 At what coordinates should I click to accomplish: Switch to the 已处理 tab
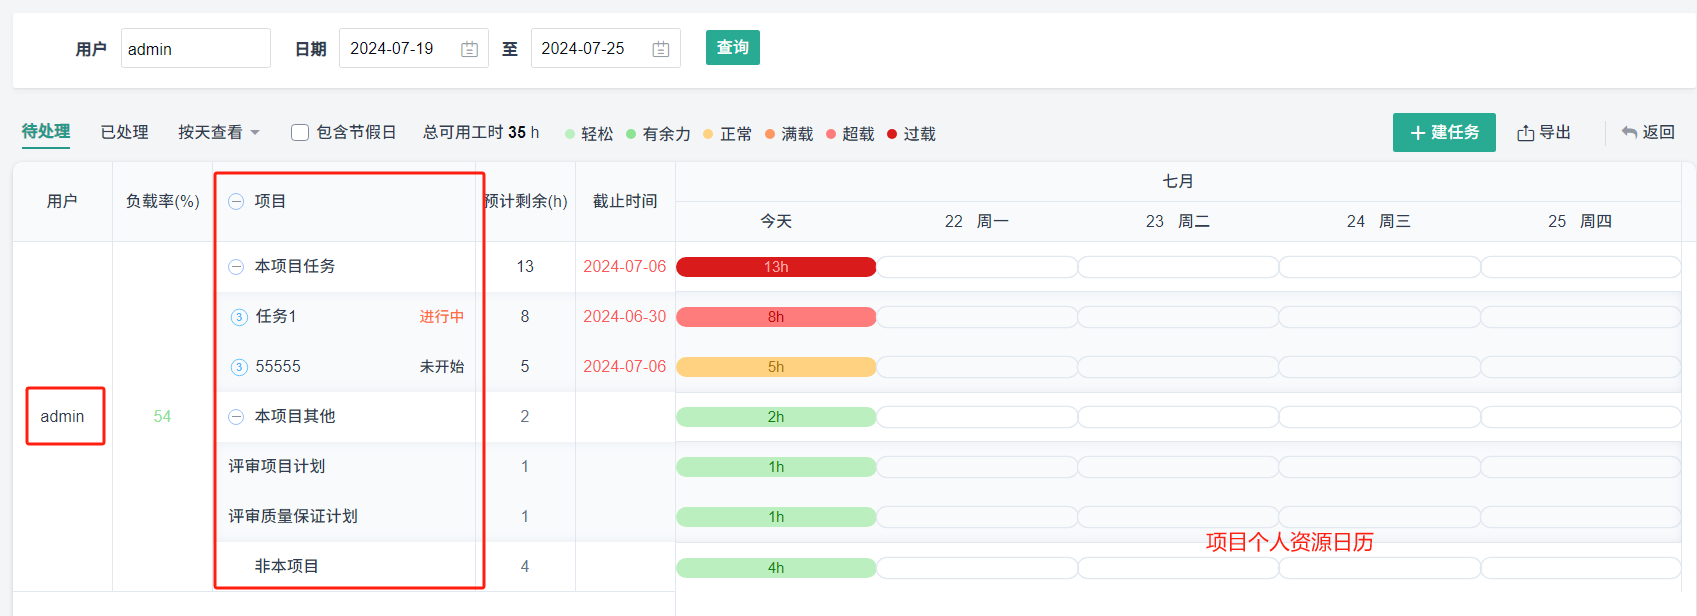(124, 132)
